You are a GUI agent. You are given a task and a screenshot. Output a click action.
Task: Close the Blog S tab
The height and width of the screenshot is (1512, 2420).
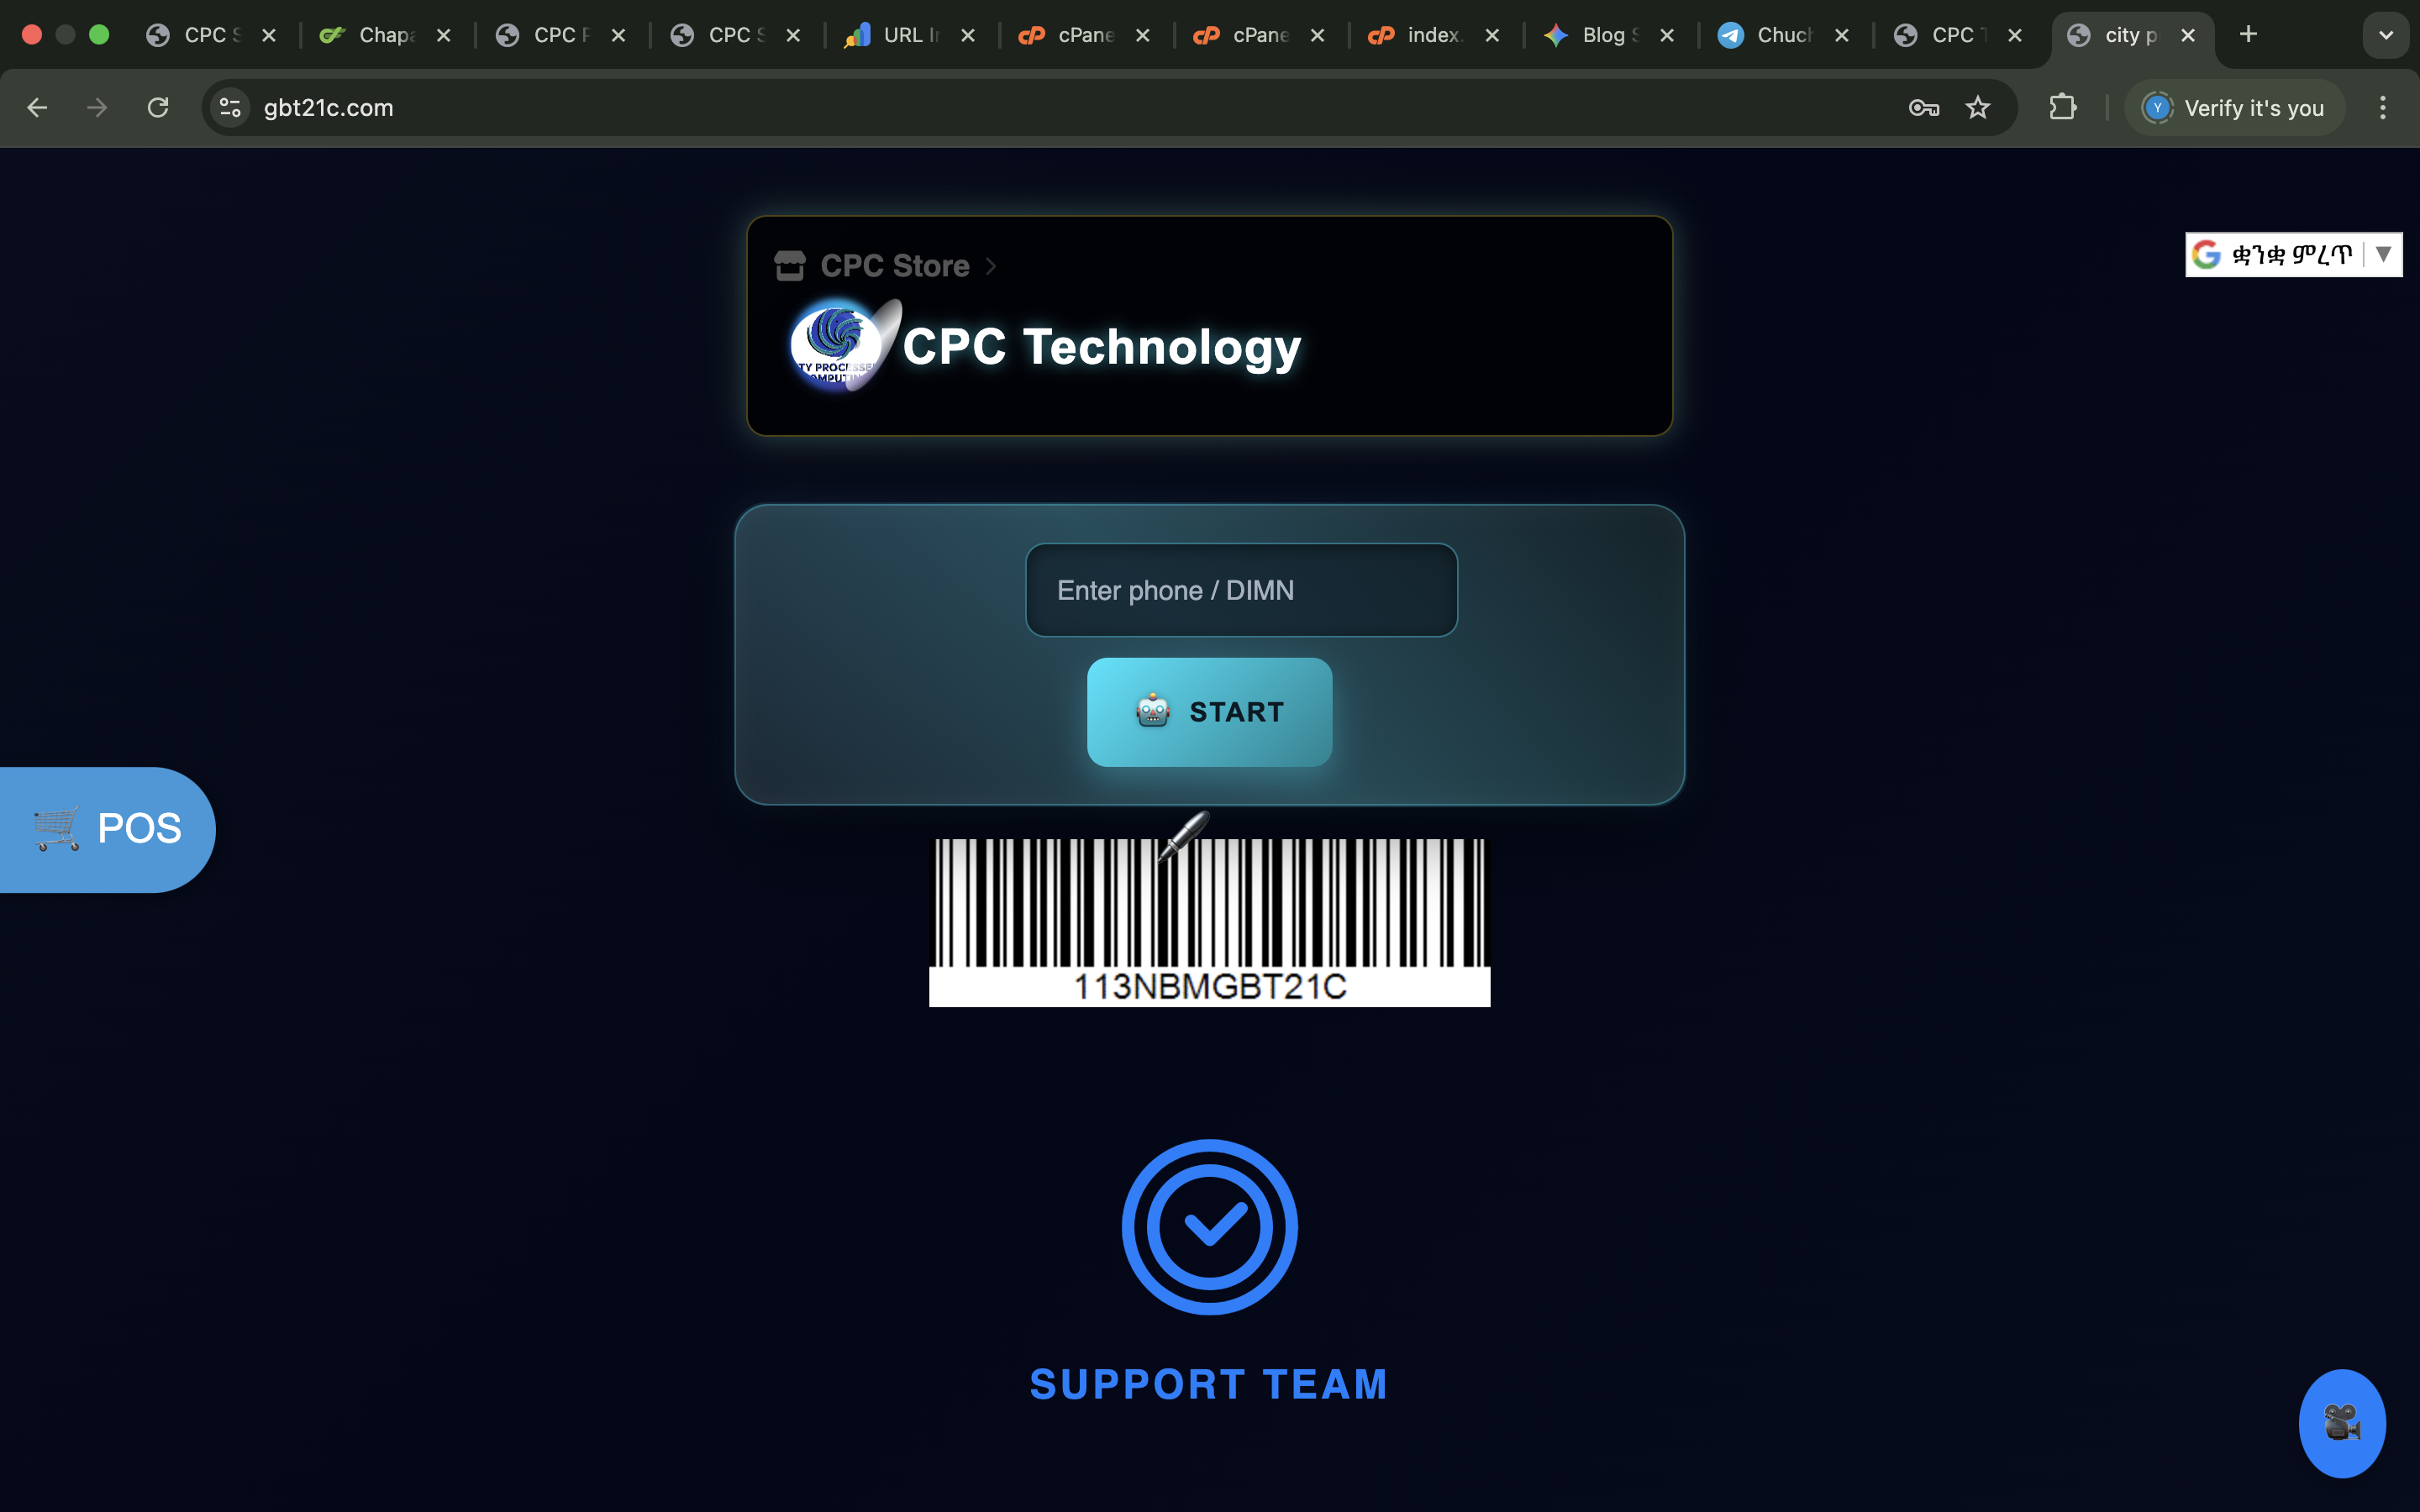pyautogui.click(x=1667, y=35)
